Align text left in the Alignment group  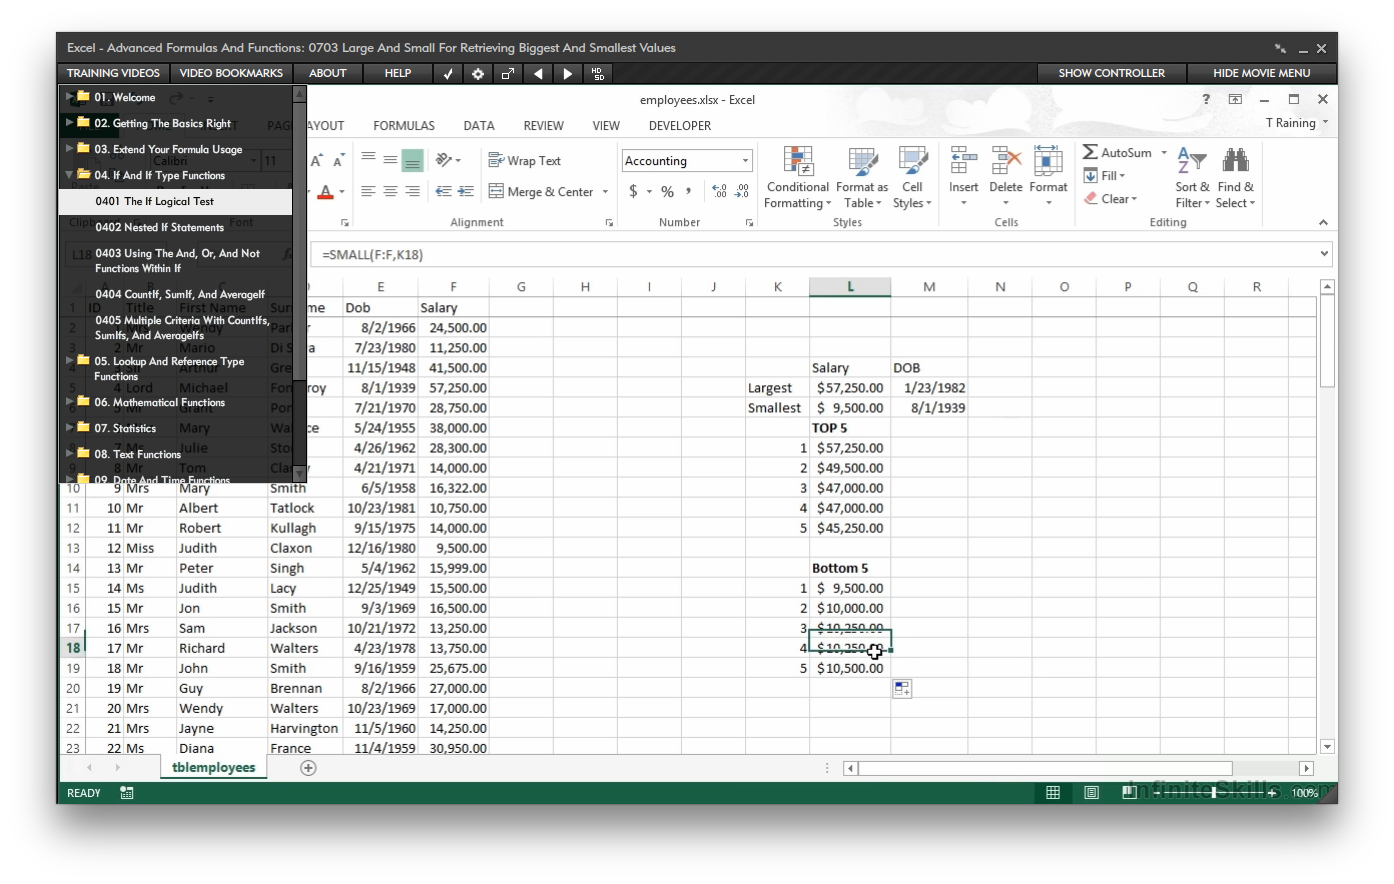pos(368,191)
